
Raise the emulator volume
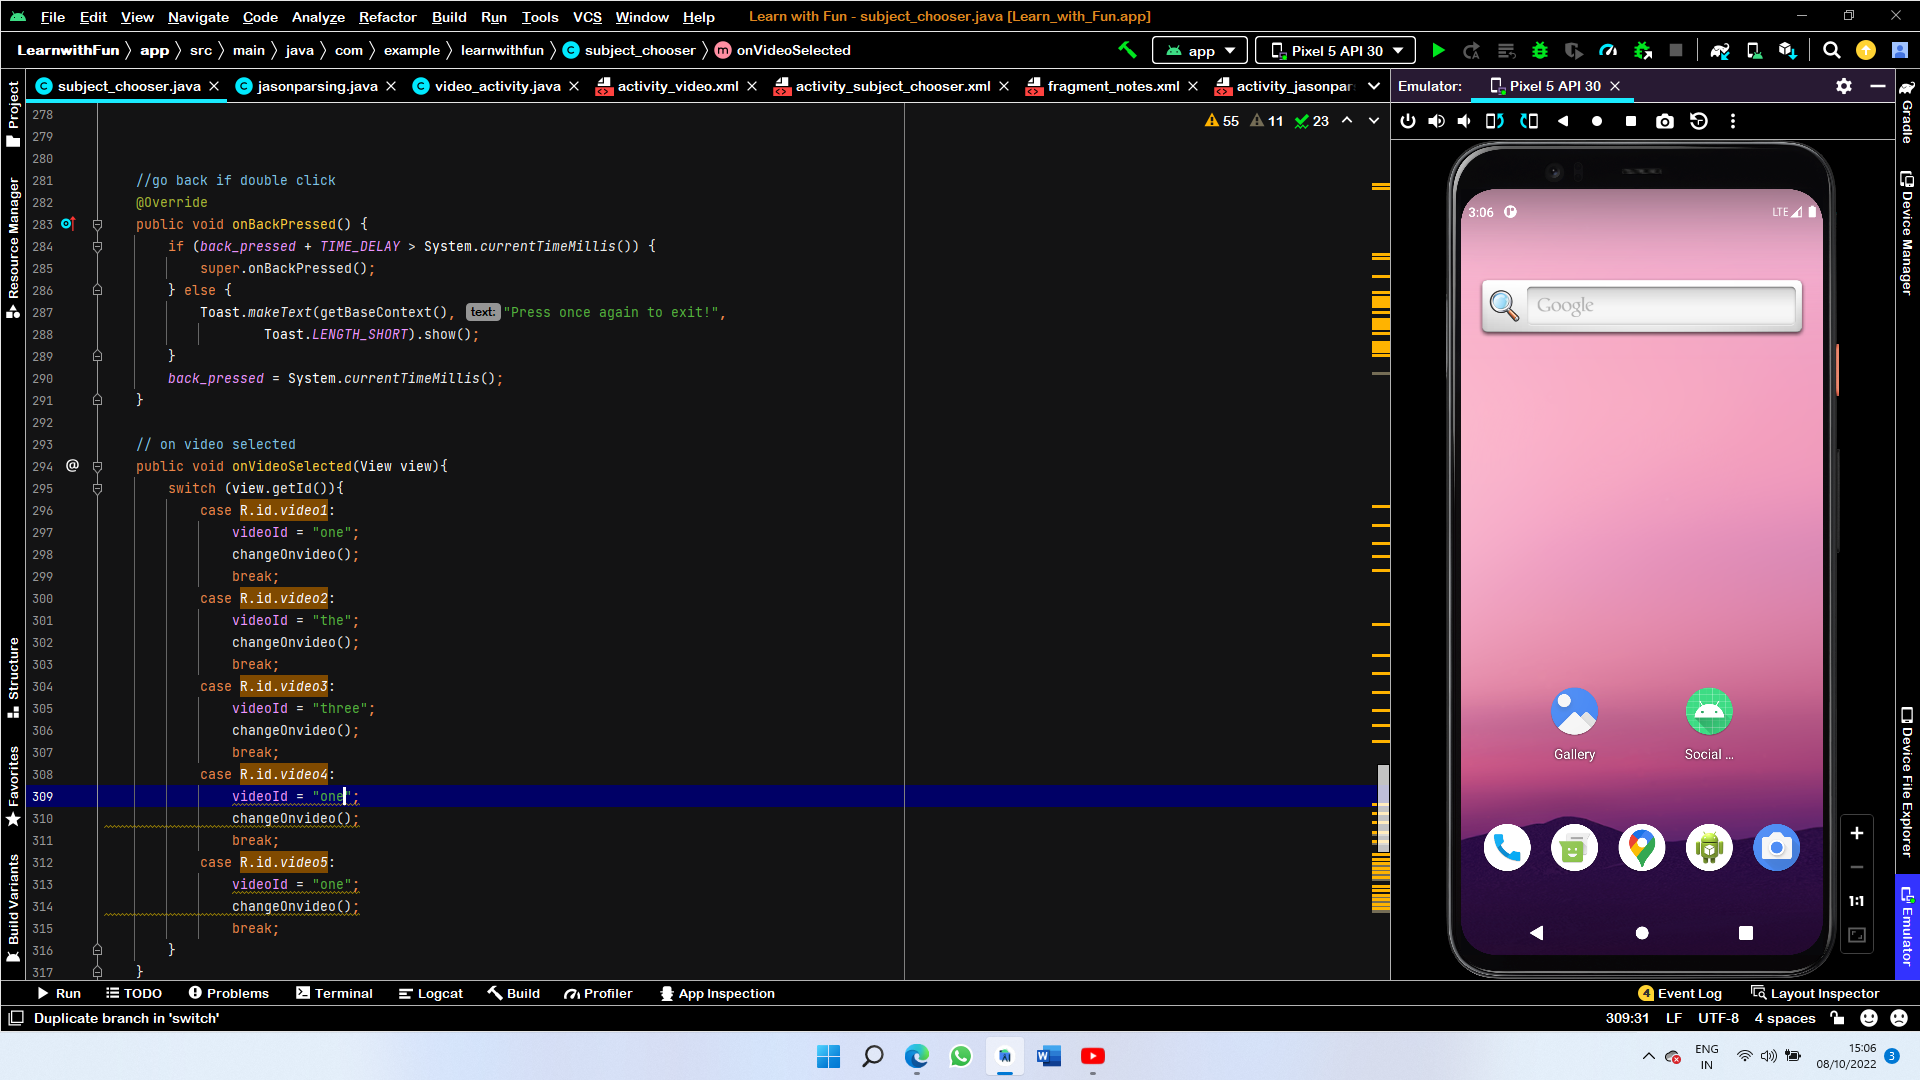1436,121
